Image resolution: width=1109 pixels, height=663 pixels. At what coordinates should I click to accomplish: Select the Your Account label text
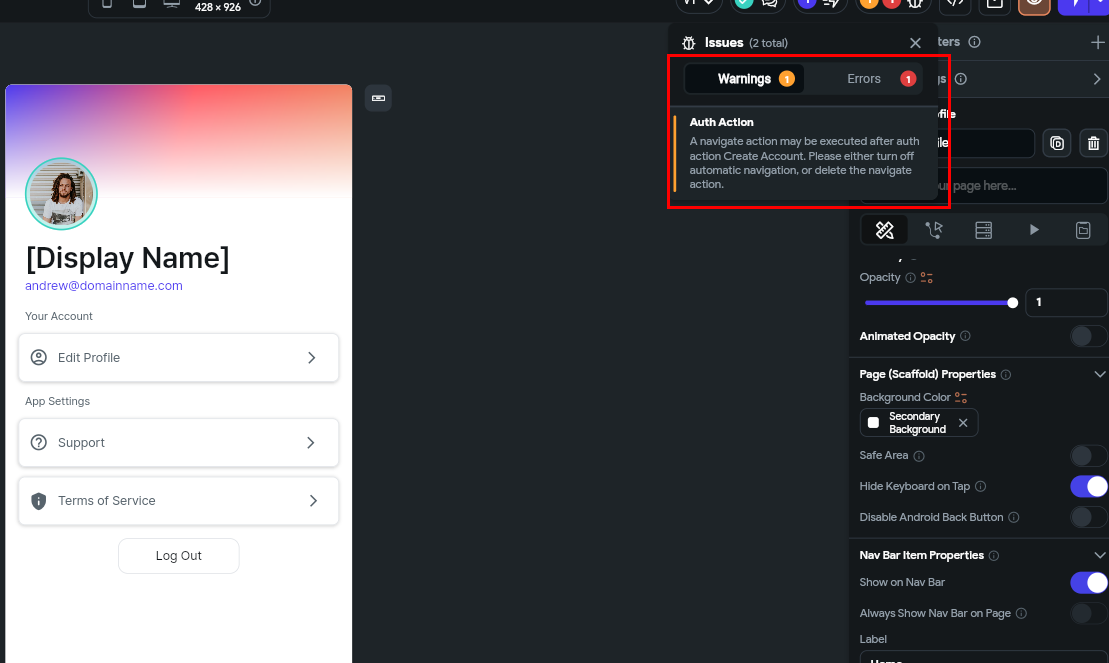click(59, 316)
